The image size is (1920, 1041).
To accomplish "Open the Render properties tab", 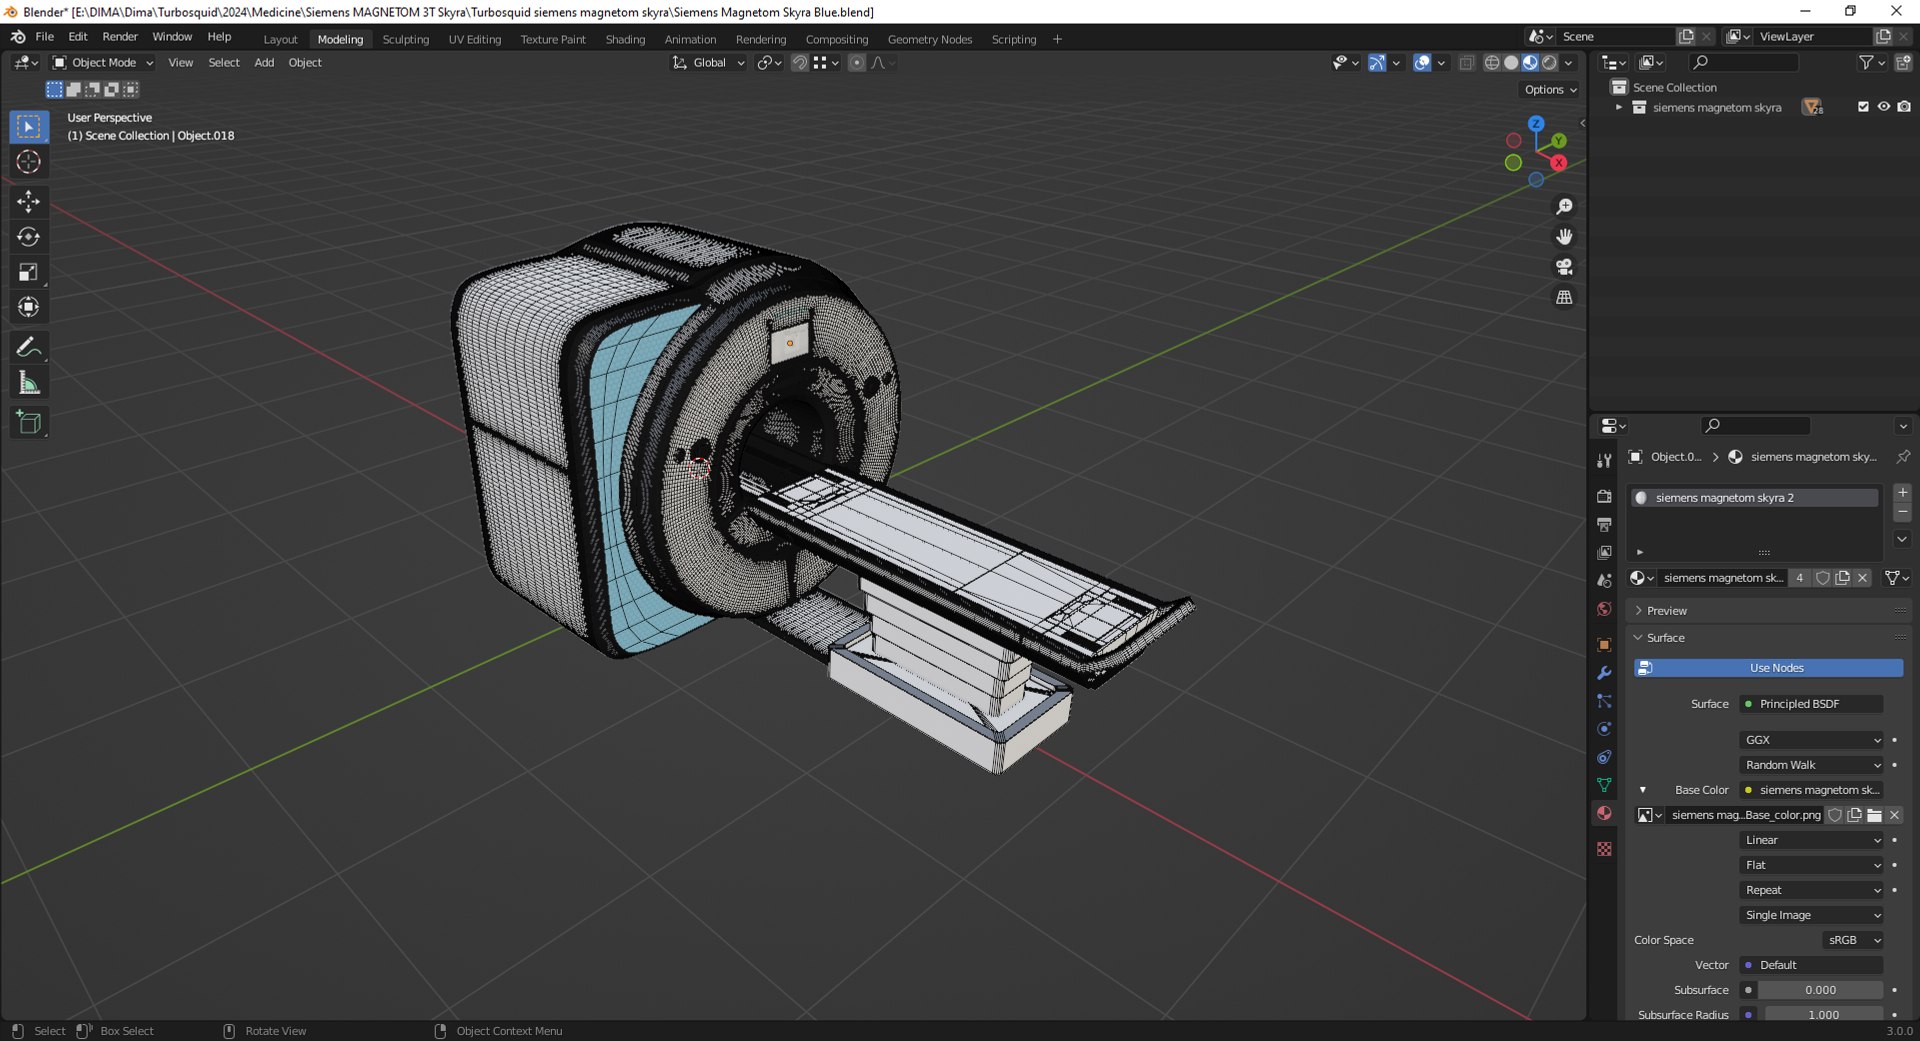I will [x=1604, y=497].
